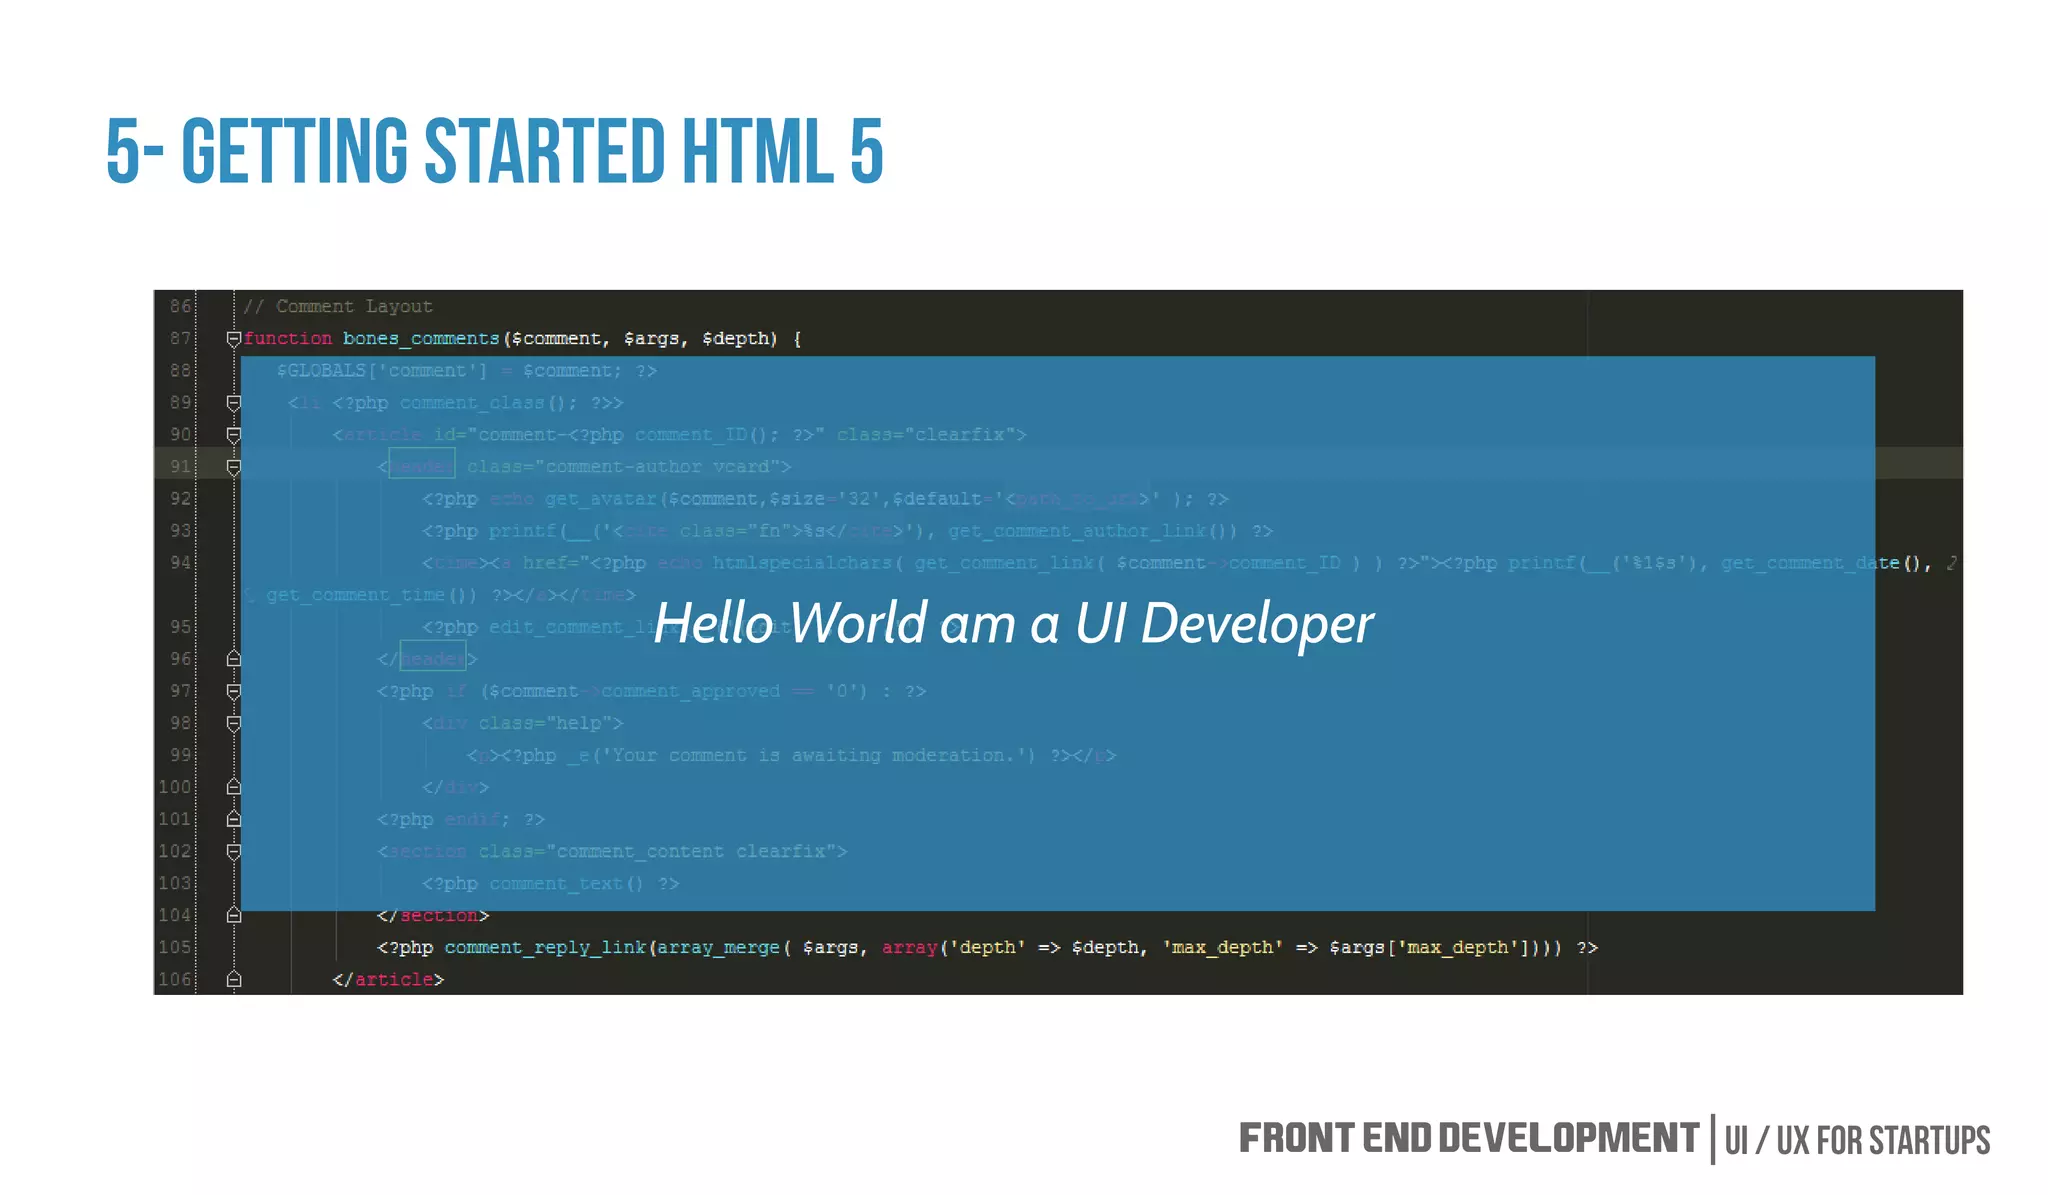The height and width of the screenshot is (1195, 2048).
Task: Collapse the bones_comments function fold marker on line 87
Action: point(234,339)
